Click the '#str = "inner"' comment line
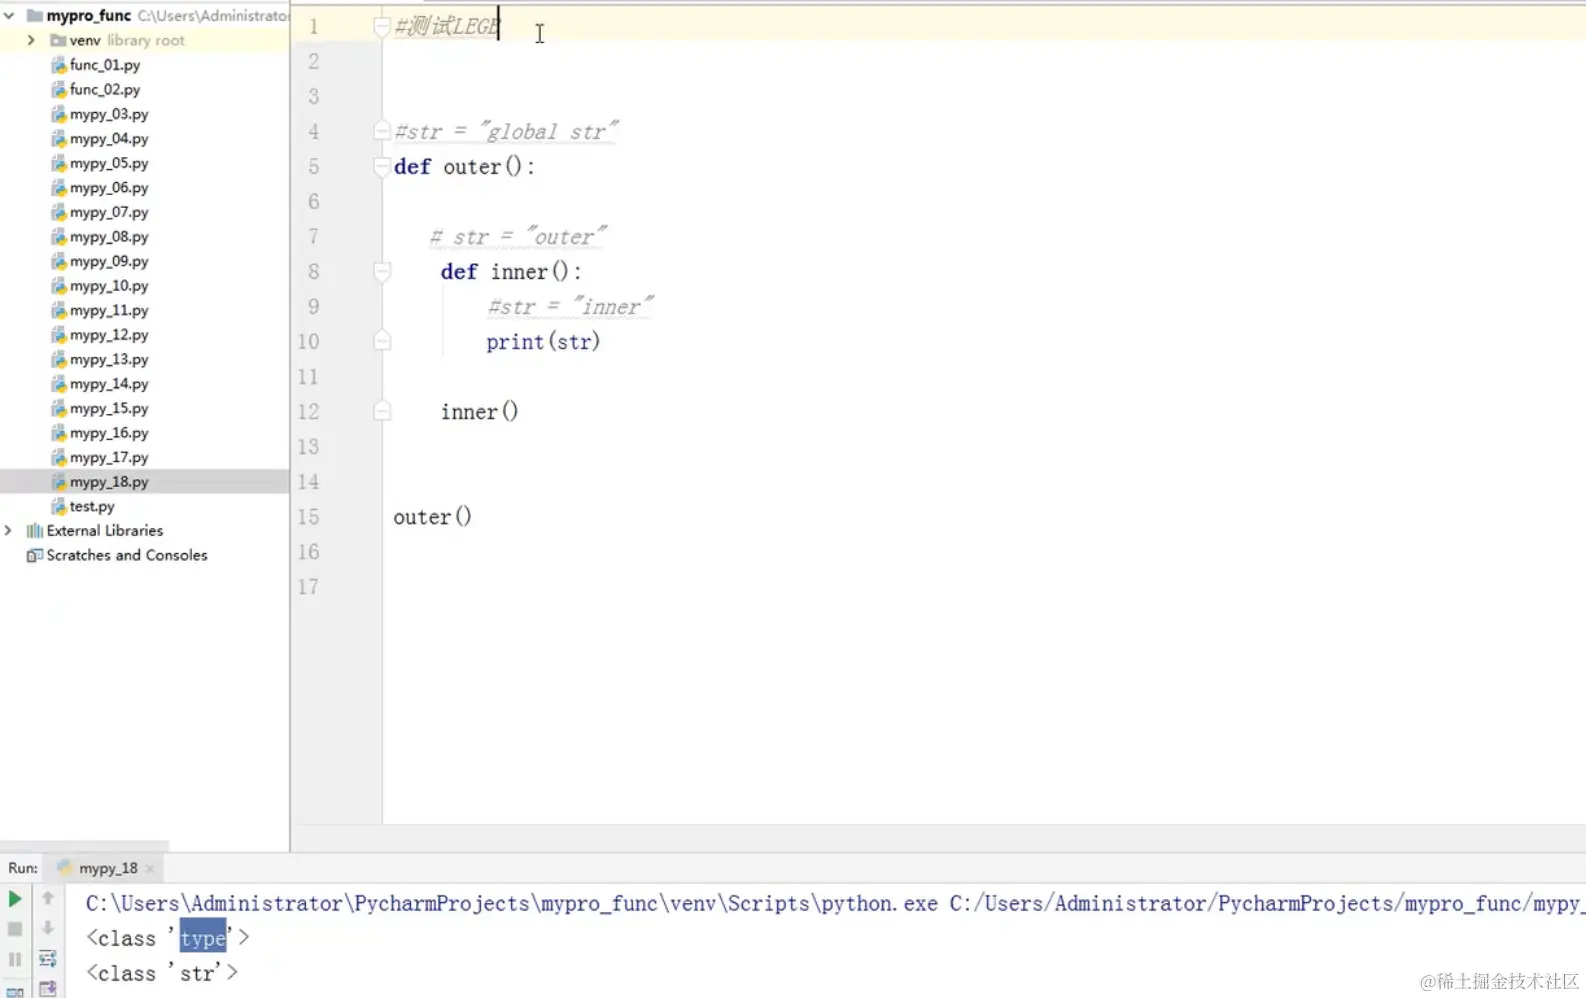 570,306
